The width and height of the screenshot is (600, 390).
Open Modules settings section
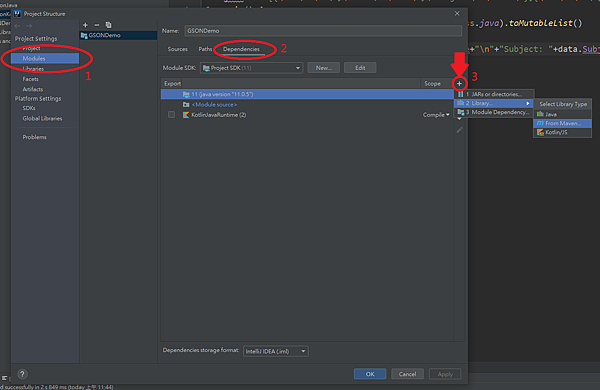45,58
